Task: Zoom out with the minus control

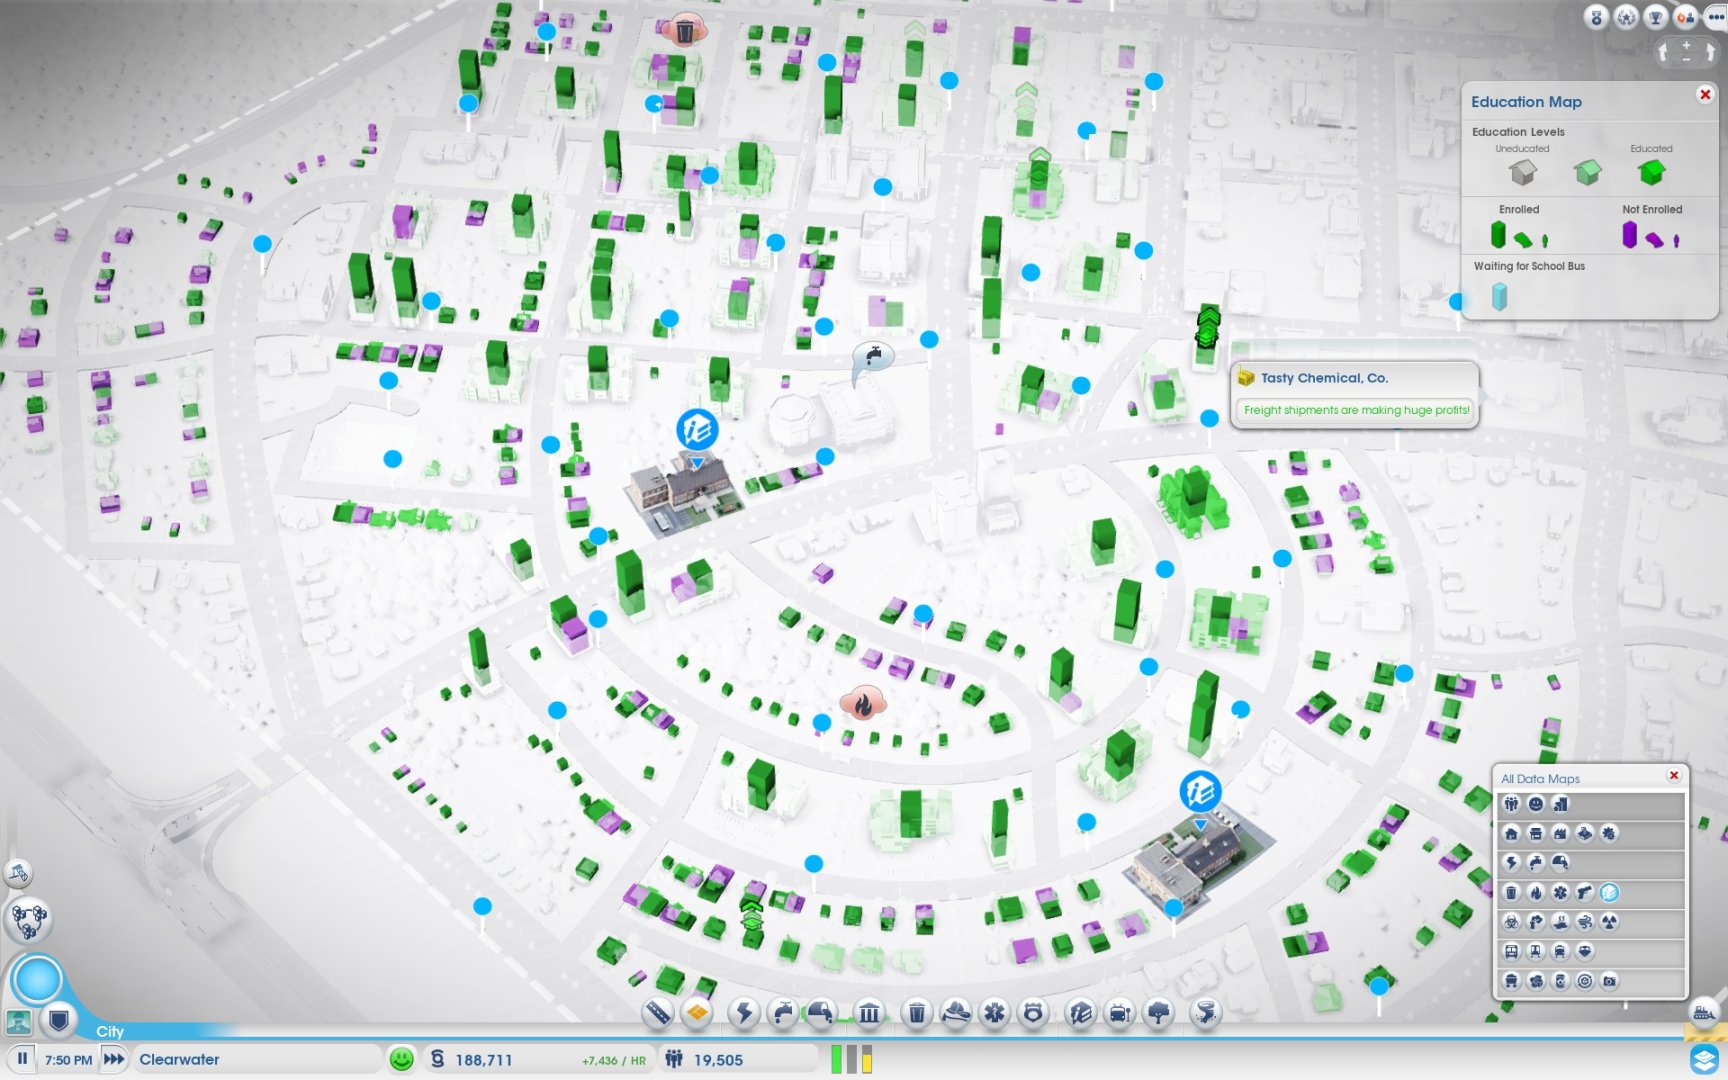Action: point(1686,59)
